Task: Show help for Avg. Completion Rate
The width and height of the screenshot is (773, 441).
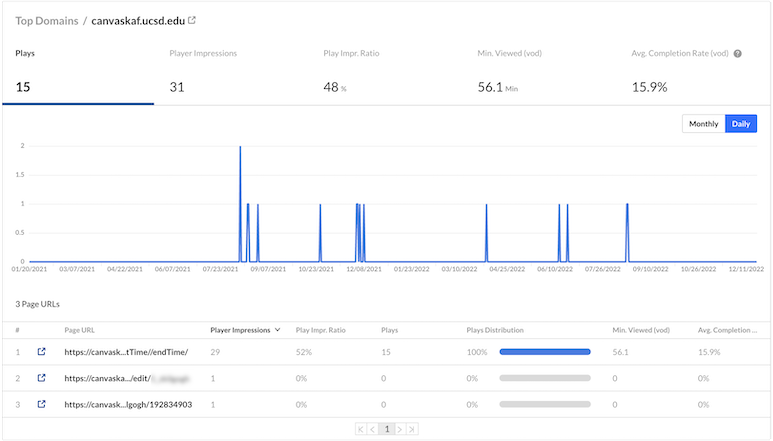Action: [738, 54]
